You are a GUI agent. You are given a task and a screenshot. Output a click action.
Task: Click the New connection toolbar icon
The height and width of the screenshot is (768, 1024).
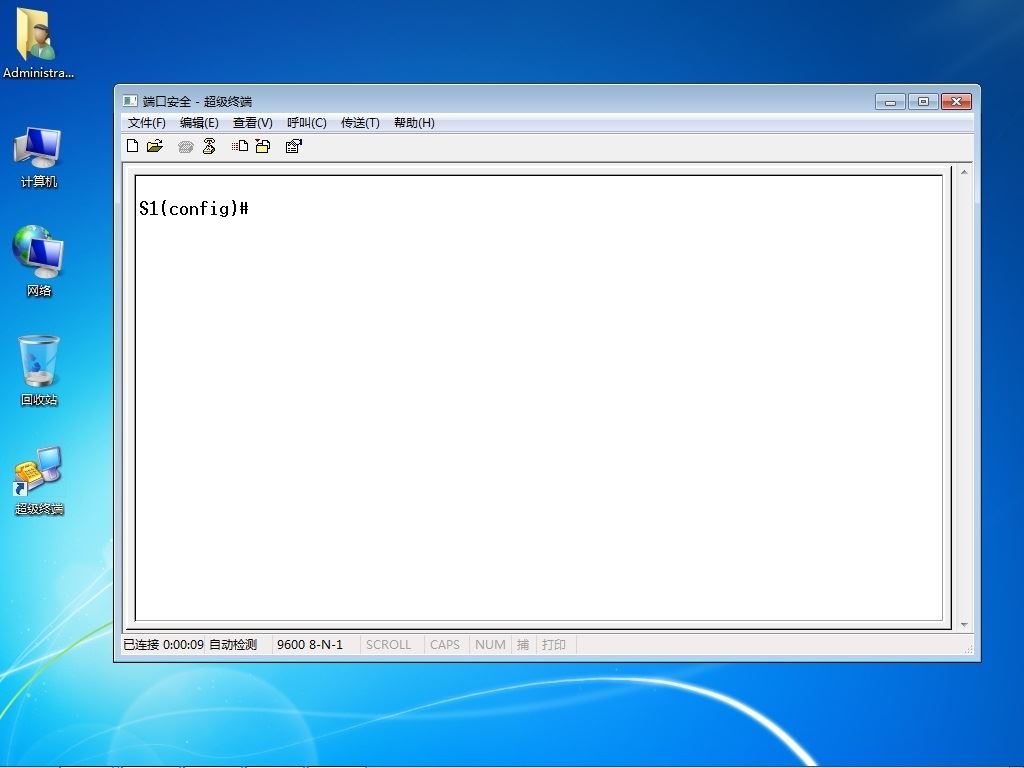133,146
